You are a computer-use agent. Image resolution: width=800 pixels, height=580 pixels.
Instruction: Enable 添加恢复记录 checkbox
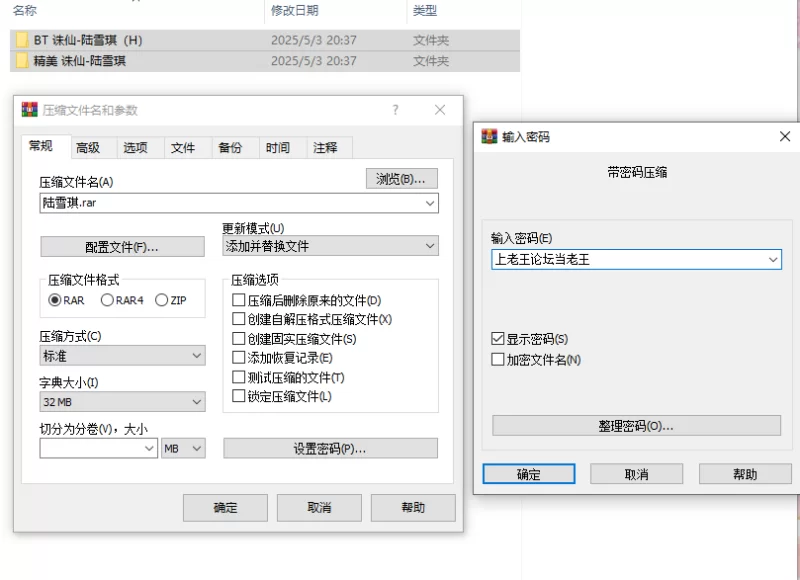coord(238,357)
